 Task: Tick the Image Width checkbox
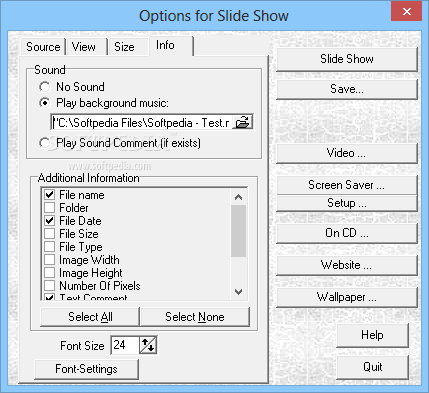pyautogui.click(x=50, y=260)
